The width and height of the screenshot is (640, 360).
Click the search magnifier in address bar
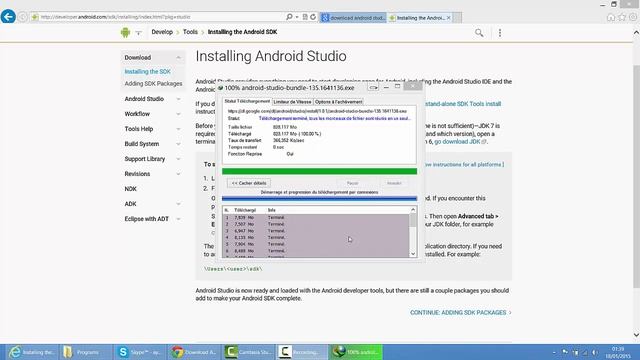tap(289, 17)
